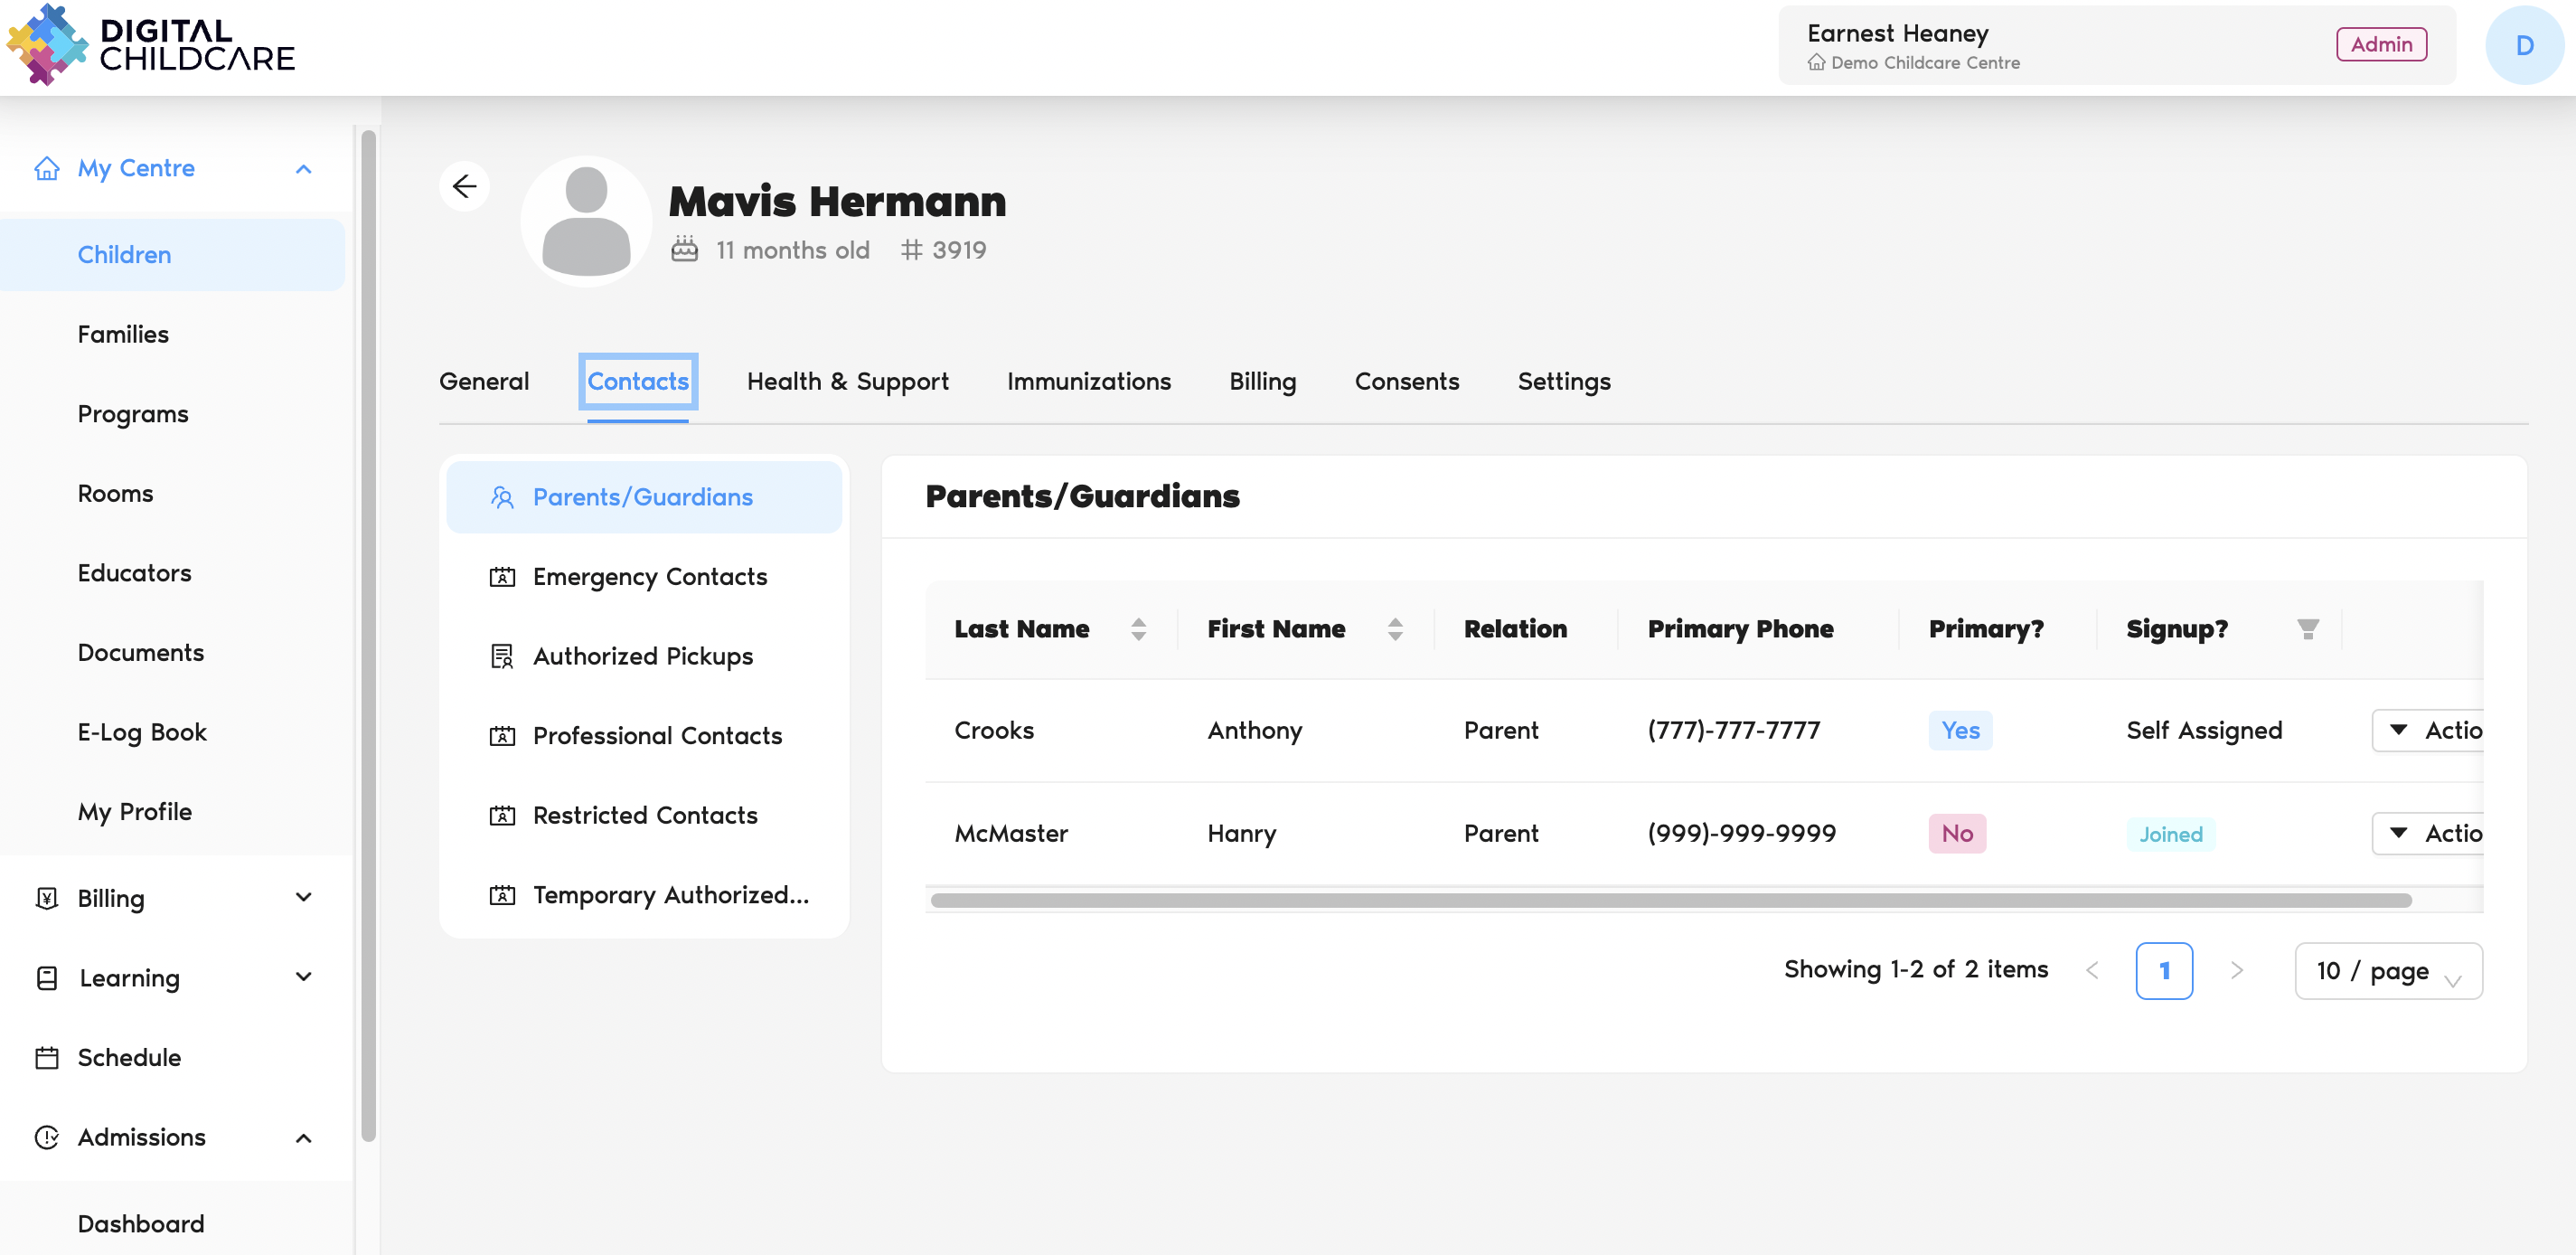
Task: Sort by the First Name column
Action: pyautogui.click(x=1394, y=629)
